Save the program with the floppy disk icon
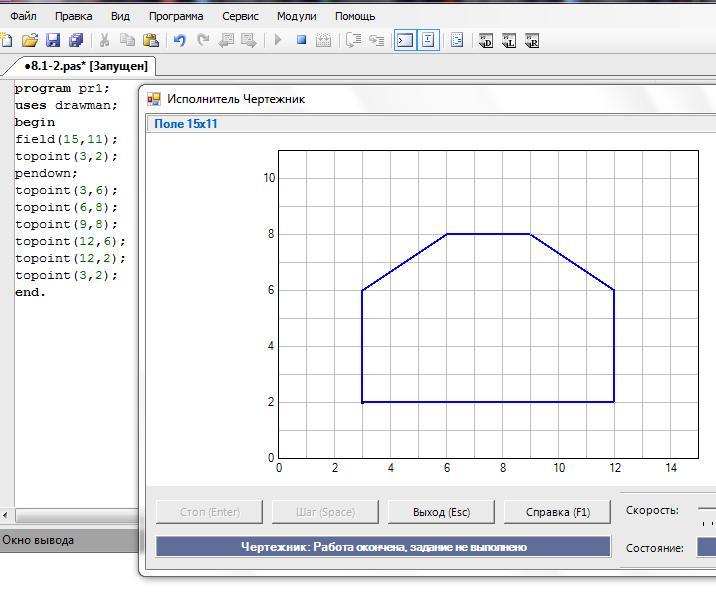The image size is (716, 606). [53, 41]
